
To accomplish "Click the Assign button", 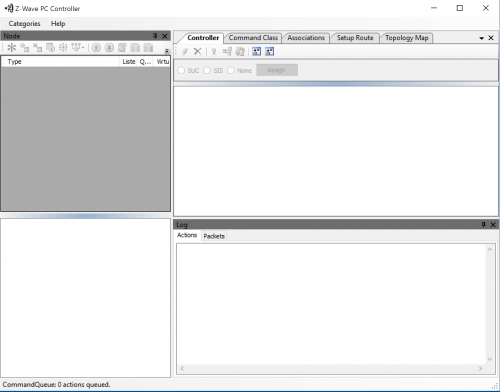I will pyautogui.click(x=277, y=70).
